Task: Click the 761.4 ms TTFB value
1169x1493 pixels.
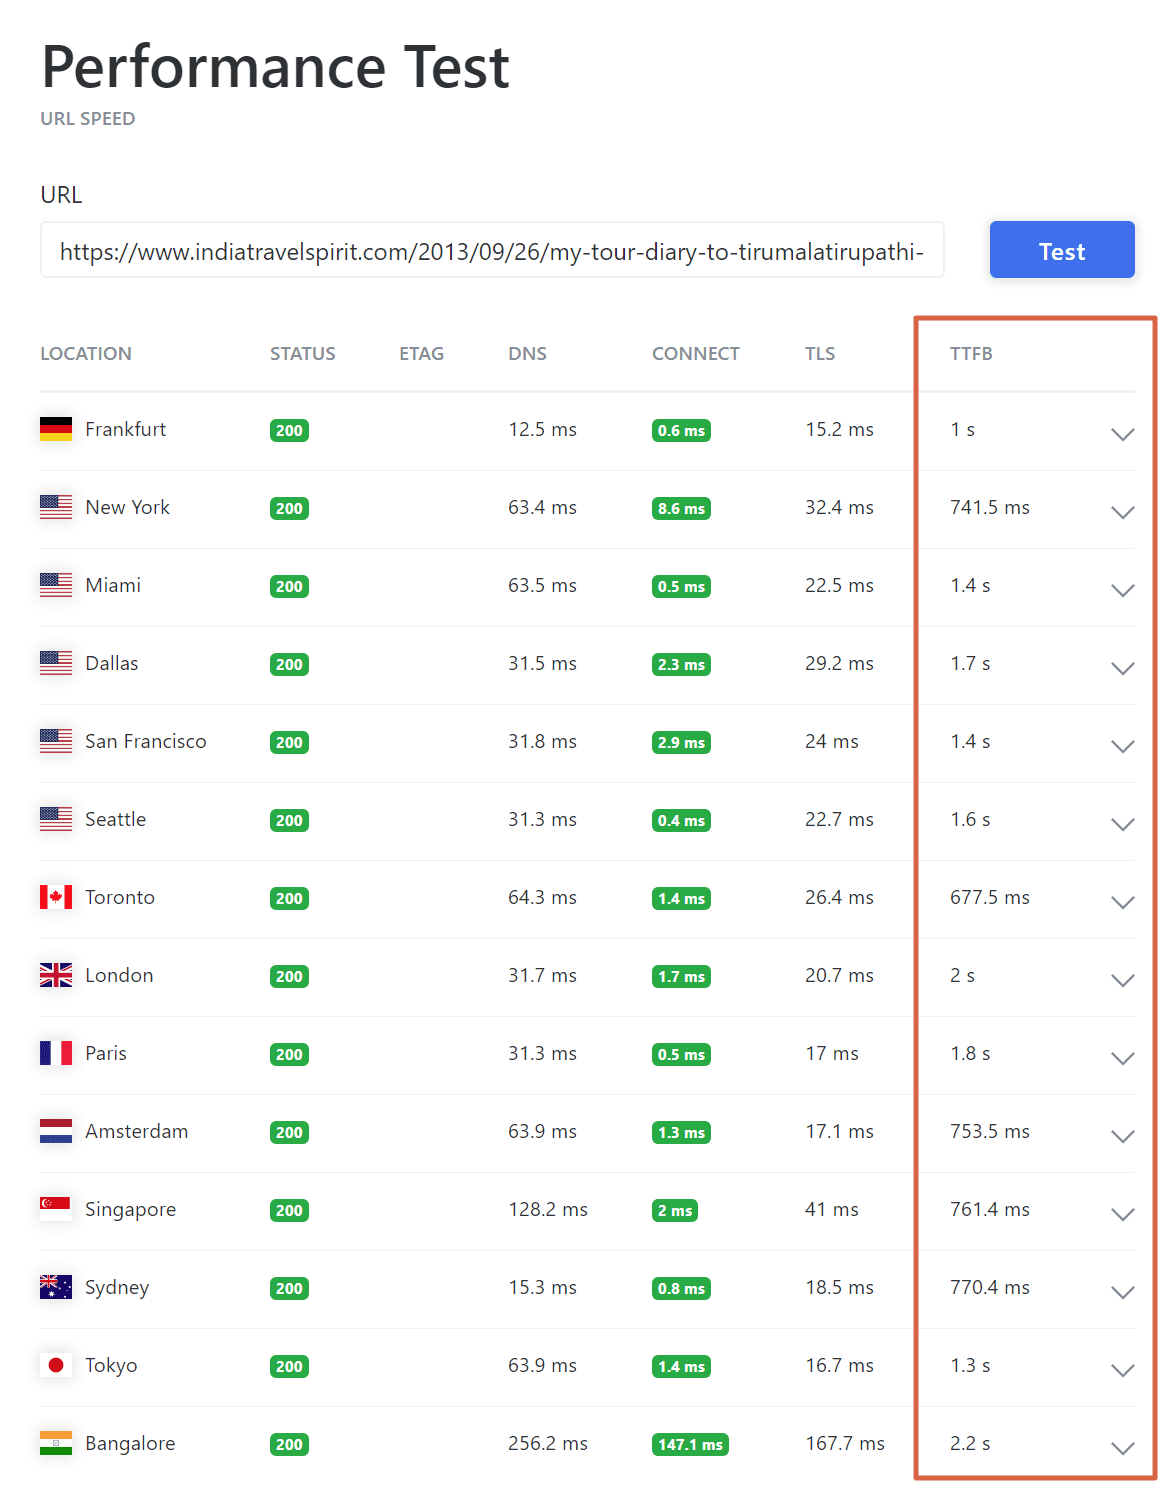Action: (990, 1209)
